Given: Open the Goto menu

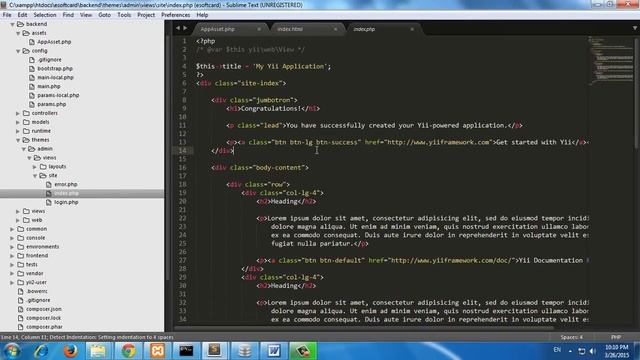Looking at the screenshot, I should [x=104, y=15].
